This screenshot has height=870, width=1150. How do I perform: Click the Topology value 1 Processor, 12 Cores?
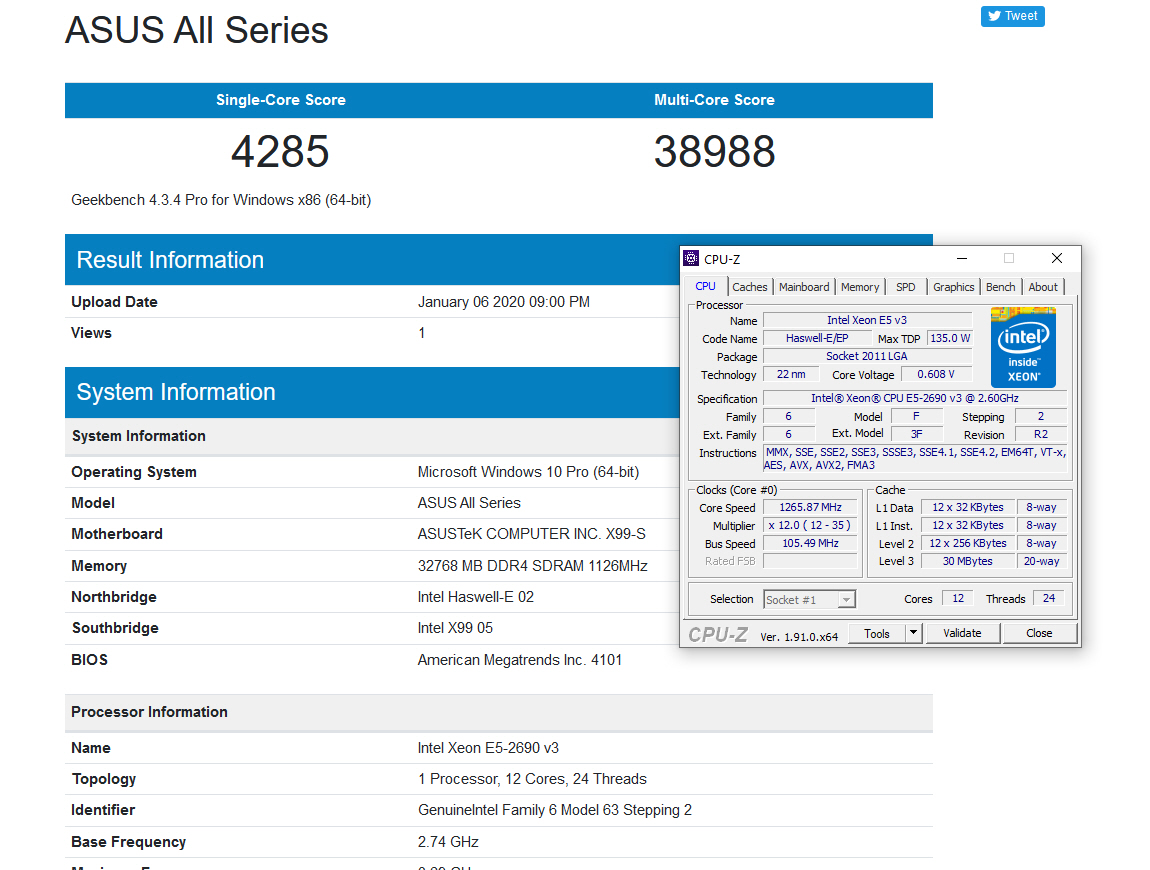point(532,779)
